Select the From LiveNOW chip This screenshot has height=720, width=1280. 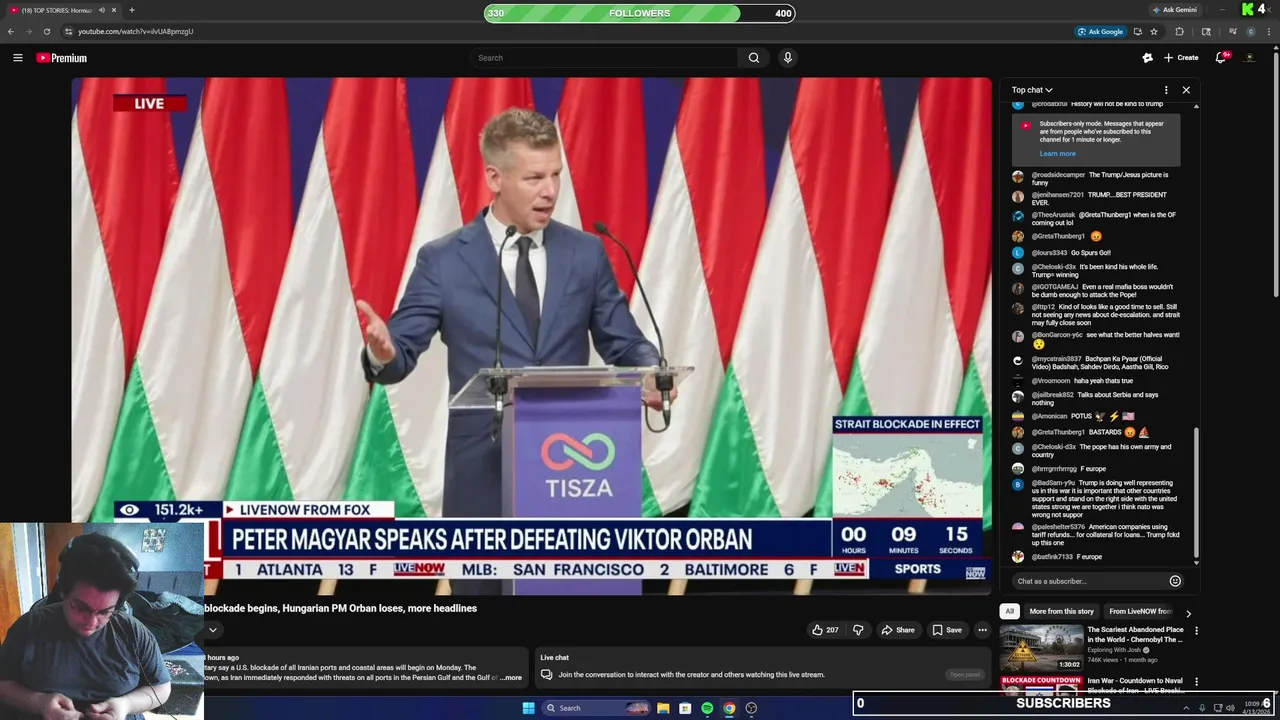point(1140,611)
